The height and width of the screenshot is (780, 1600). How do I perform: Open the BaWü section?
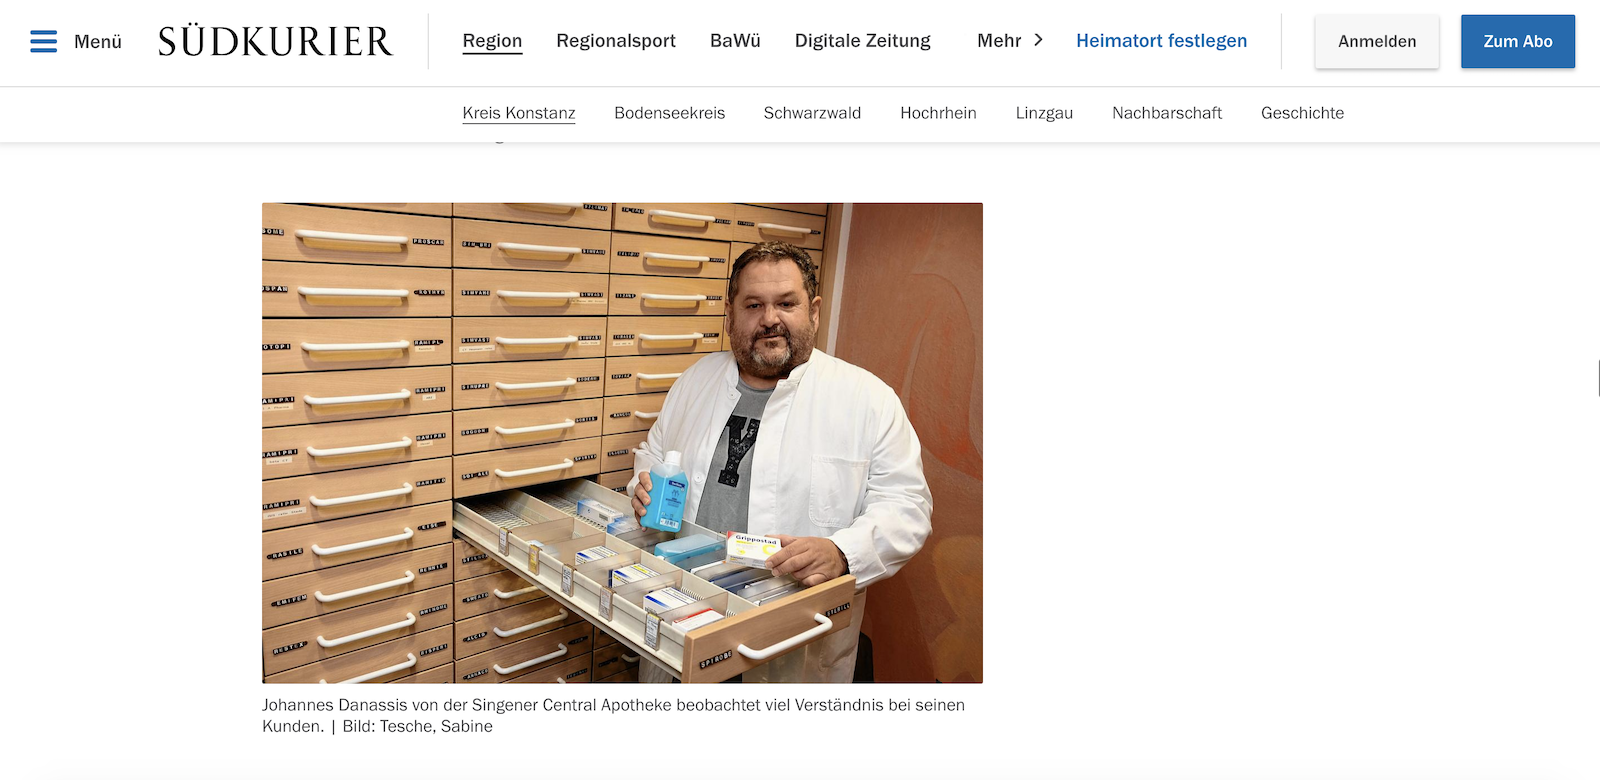pyautogui.click(x=735, y=41)
